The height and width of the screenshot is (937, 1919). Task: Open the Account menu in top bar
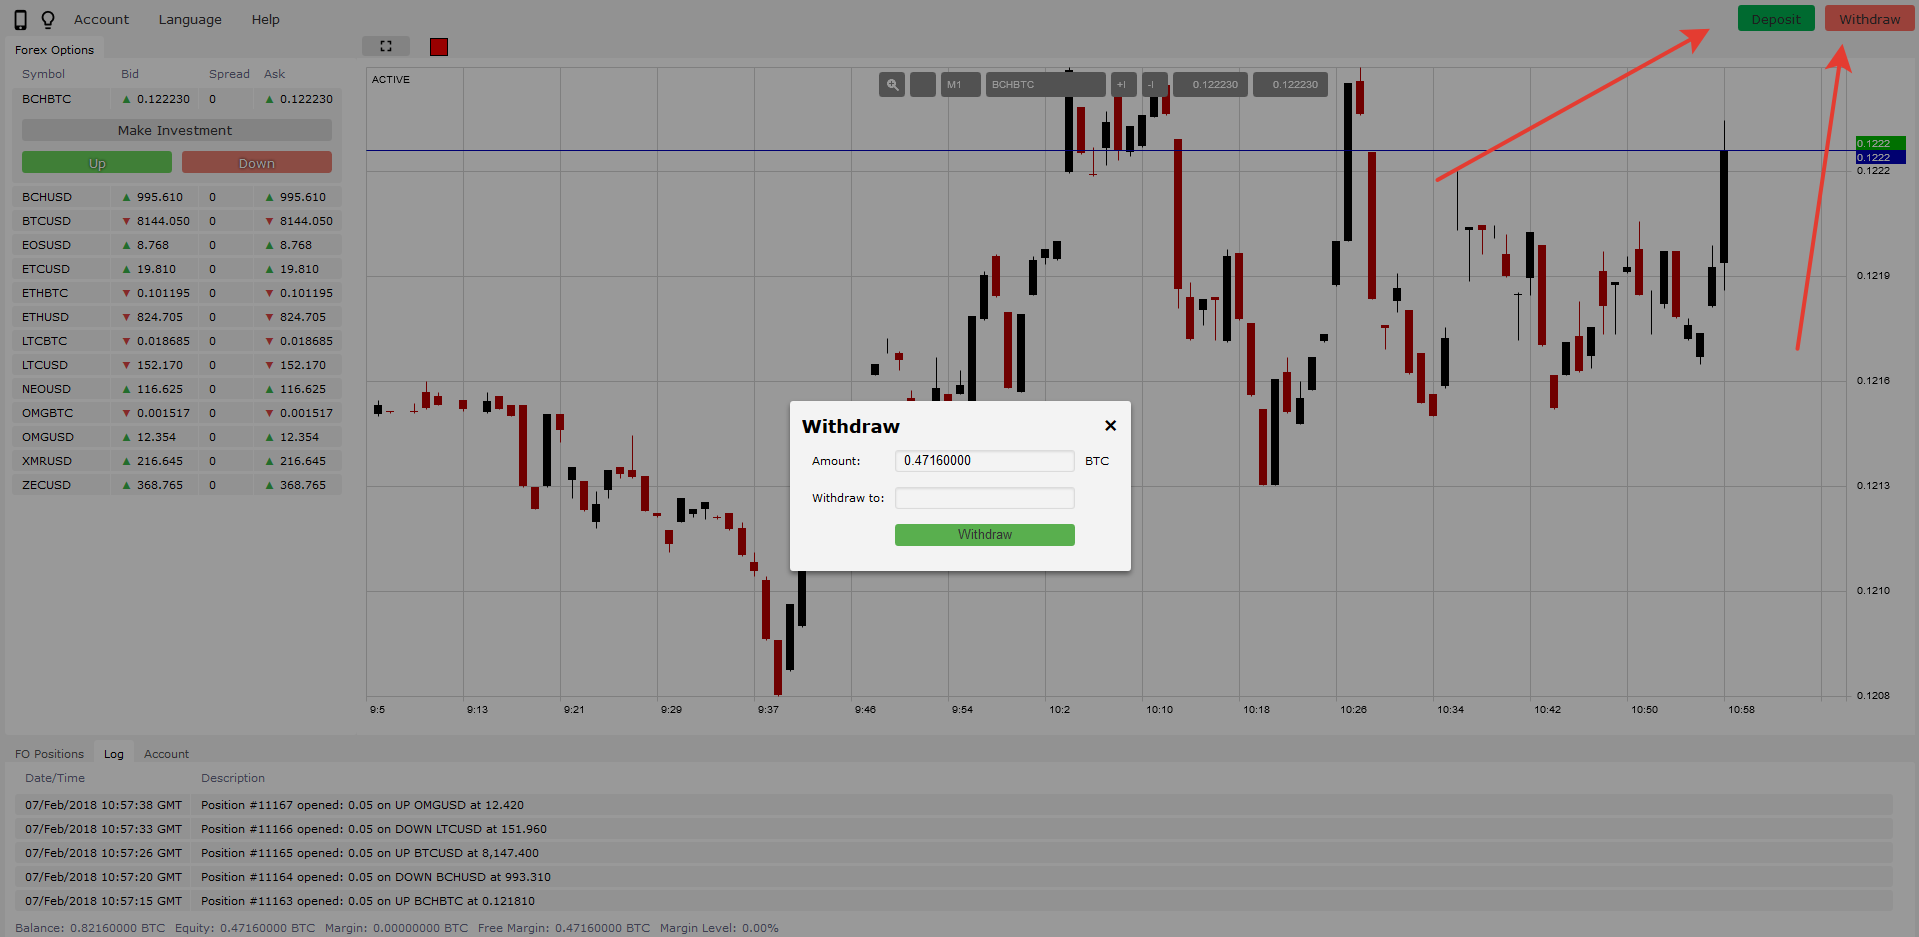[x=101, y=20]
